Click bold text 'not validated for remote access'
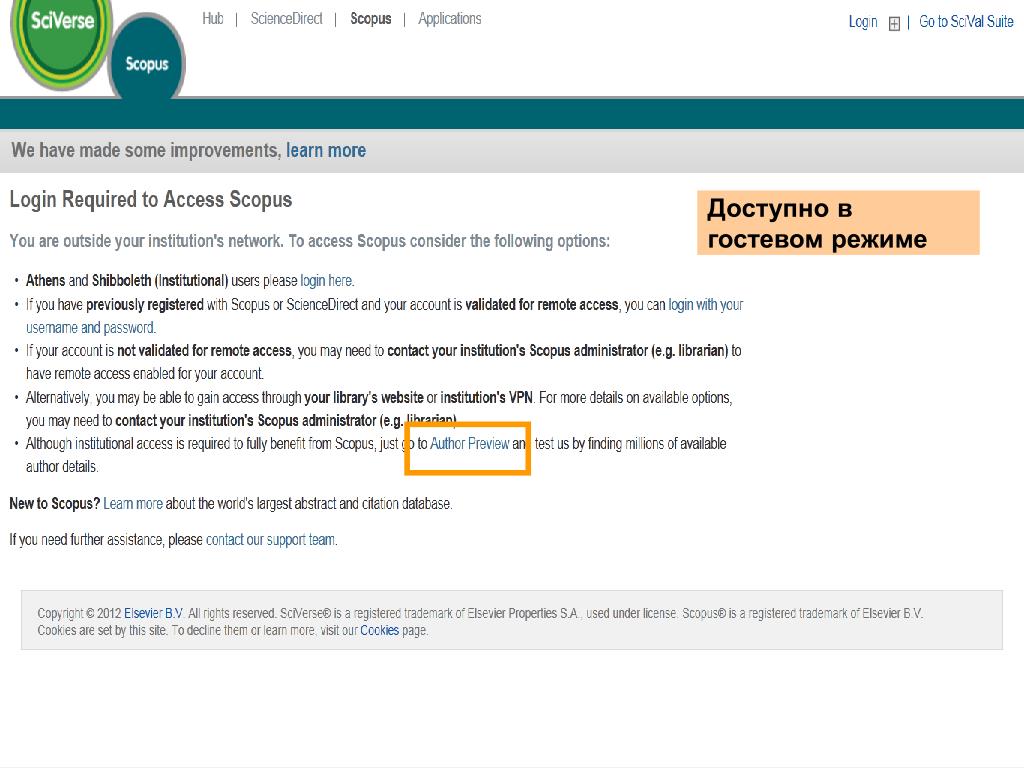This screenshot has height=768, width=1024. [204, 351]
